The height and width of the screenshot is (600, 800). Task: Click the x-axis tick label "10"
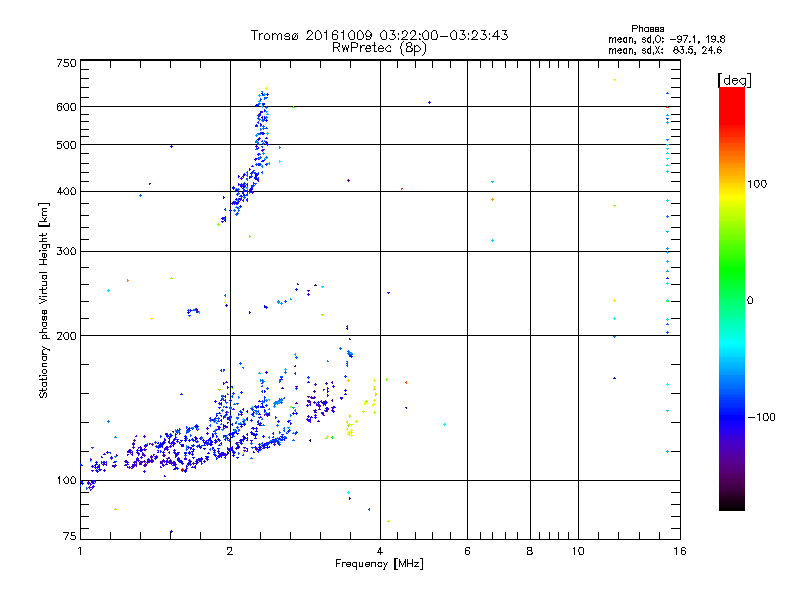[578, 551]
